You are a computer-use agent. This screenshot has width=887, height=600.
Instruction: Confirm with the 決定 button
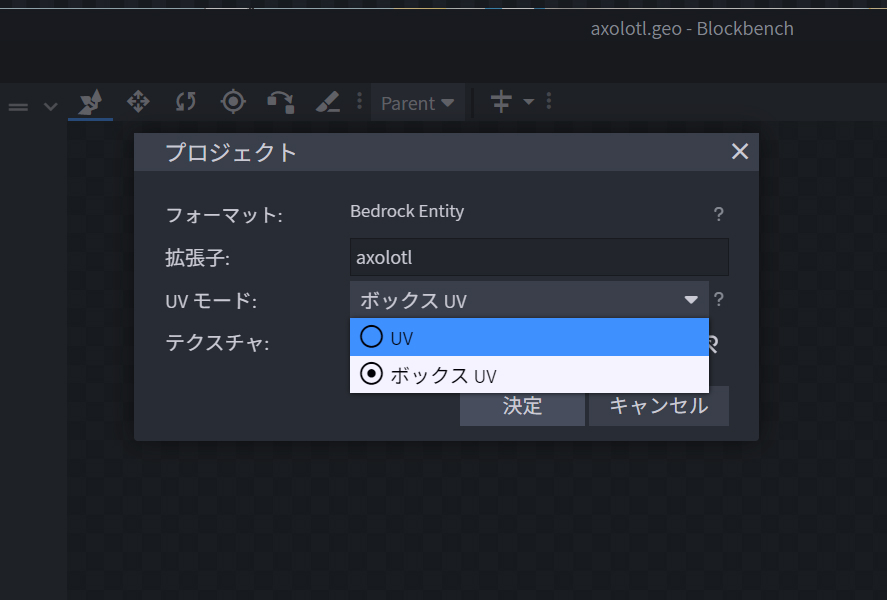click(522, 406)
